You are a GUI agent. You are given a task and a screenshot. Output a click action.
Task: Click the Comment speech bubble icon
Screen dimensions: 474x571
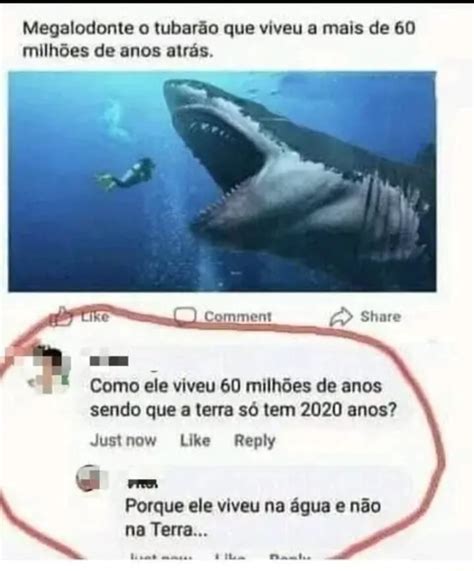pyautogui.click(x=185, y=316)
